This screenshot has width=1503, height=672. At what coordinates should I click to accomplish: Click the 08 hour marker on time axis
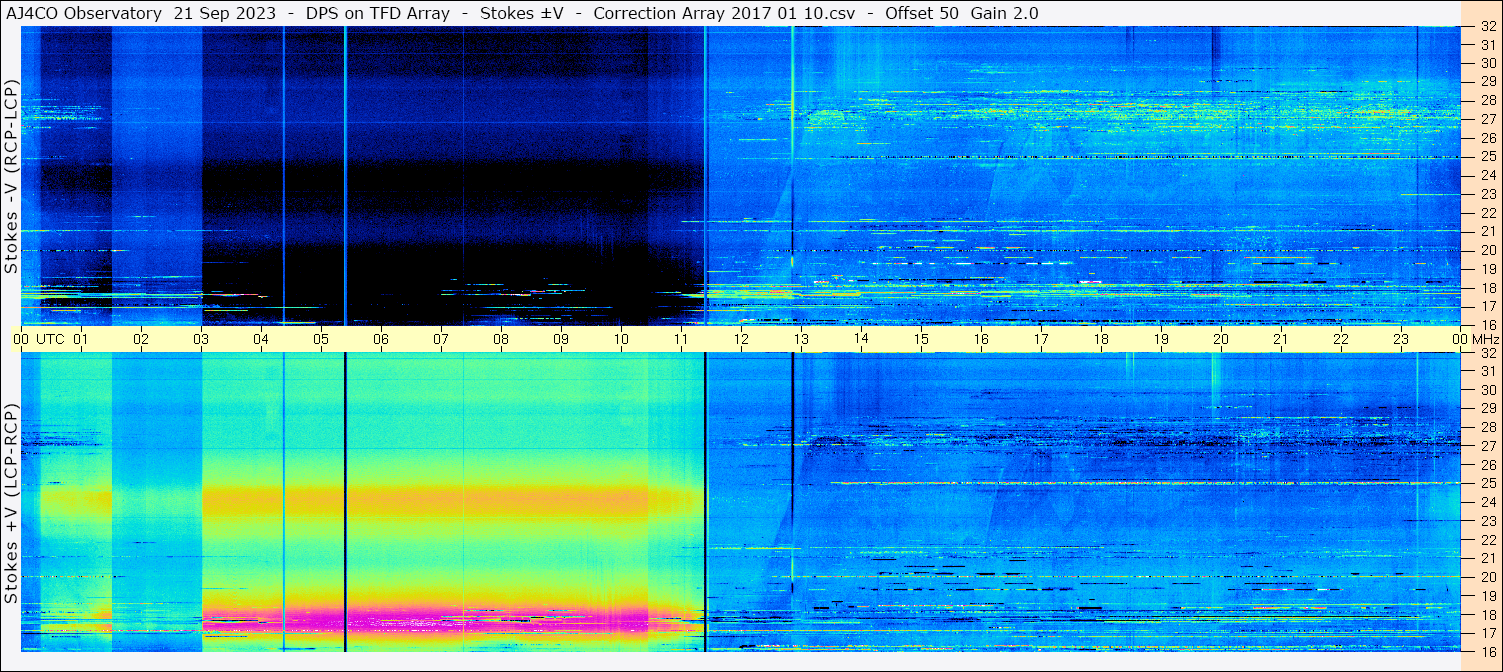point(501,339)
